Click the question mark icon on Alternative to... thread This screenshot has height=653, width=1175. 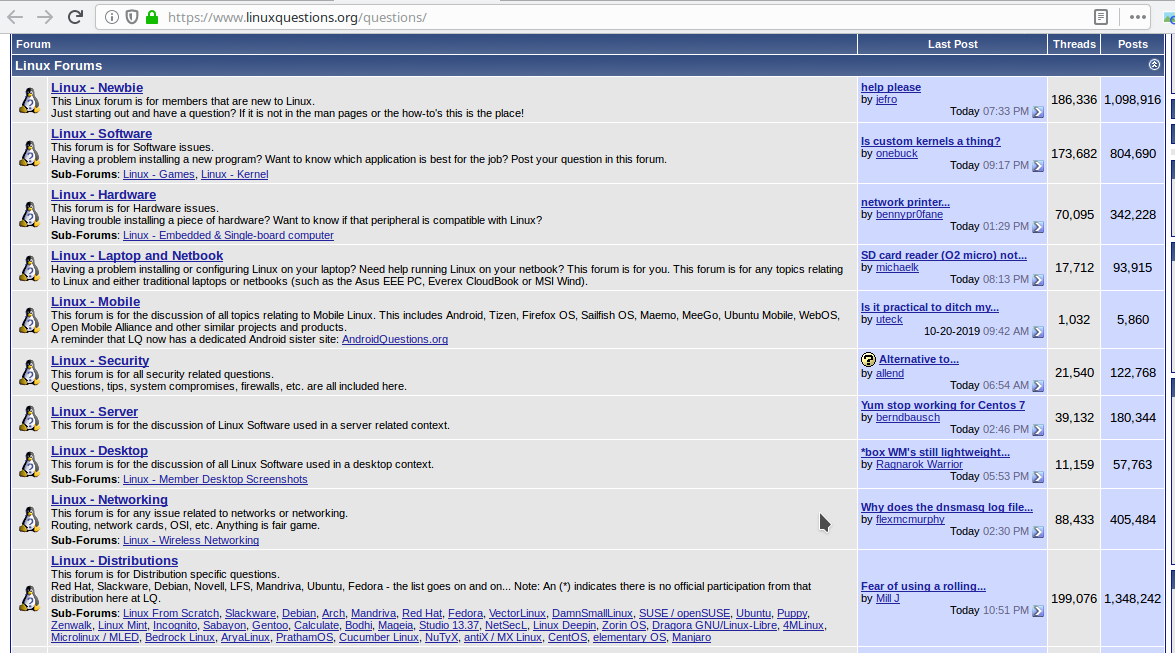868,358
